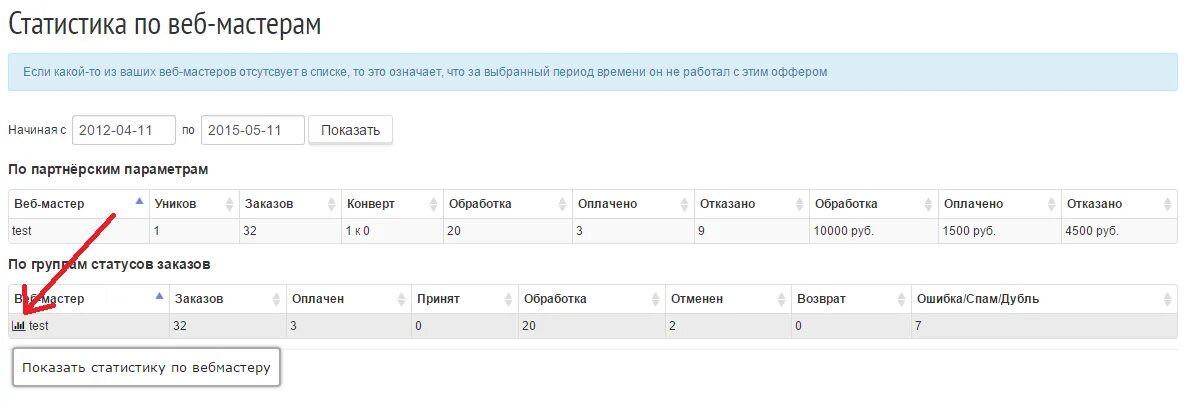Click the sort arrows in Уников column

click(231, 204)
